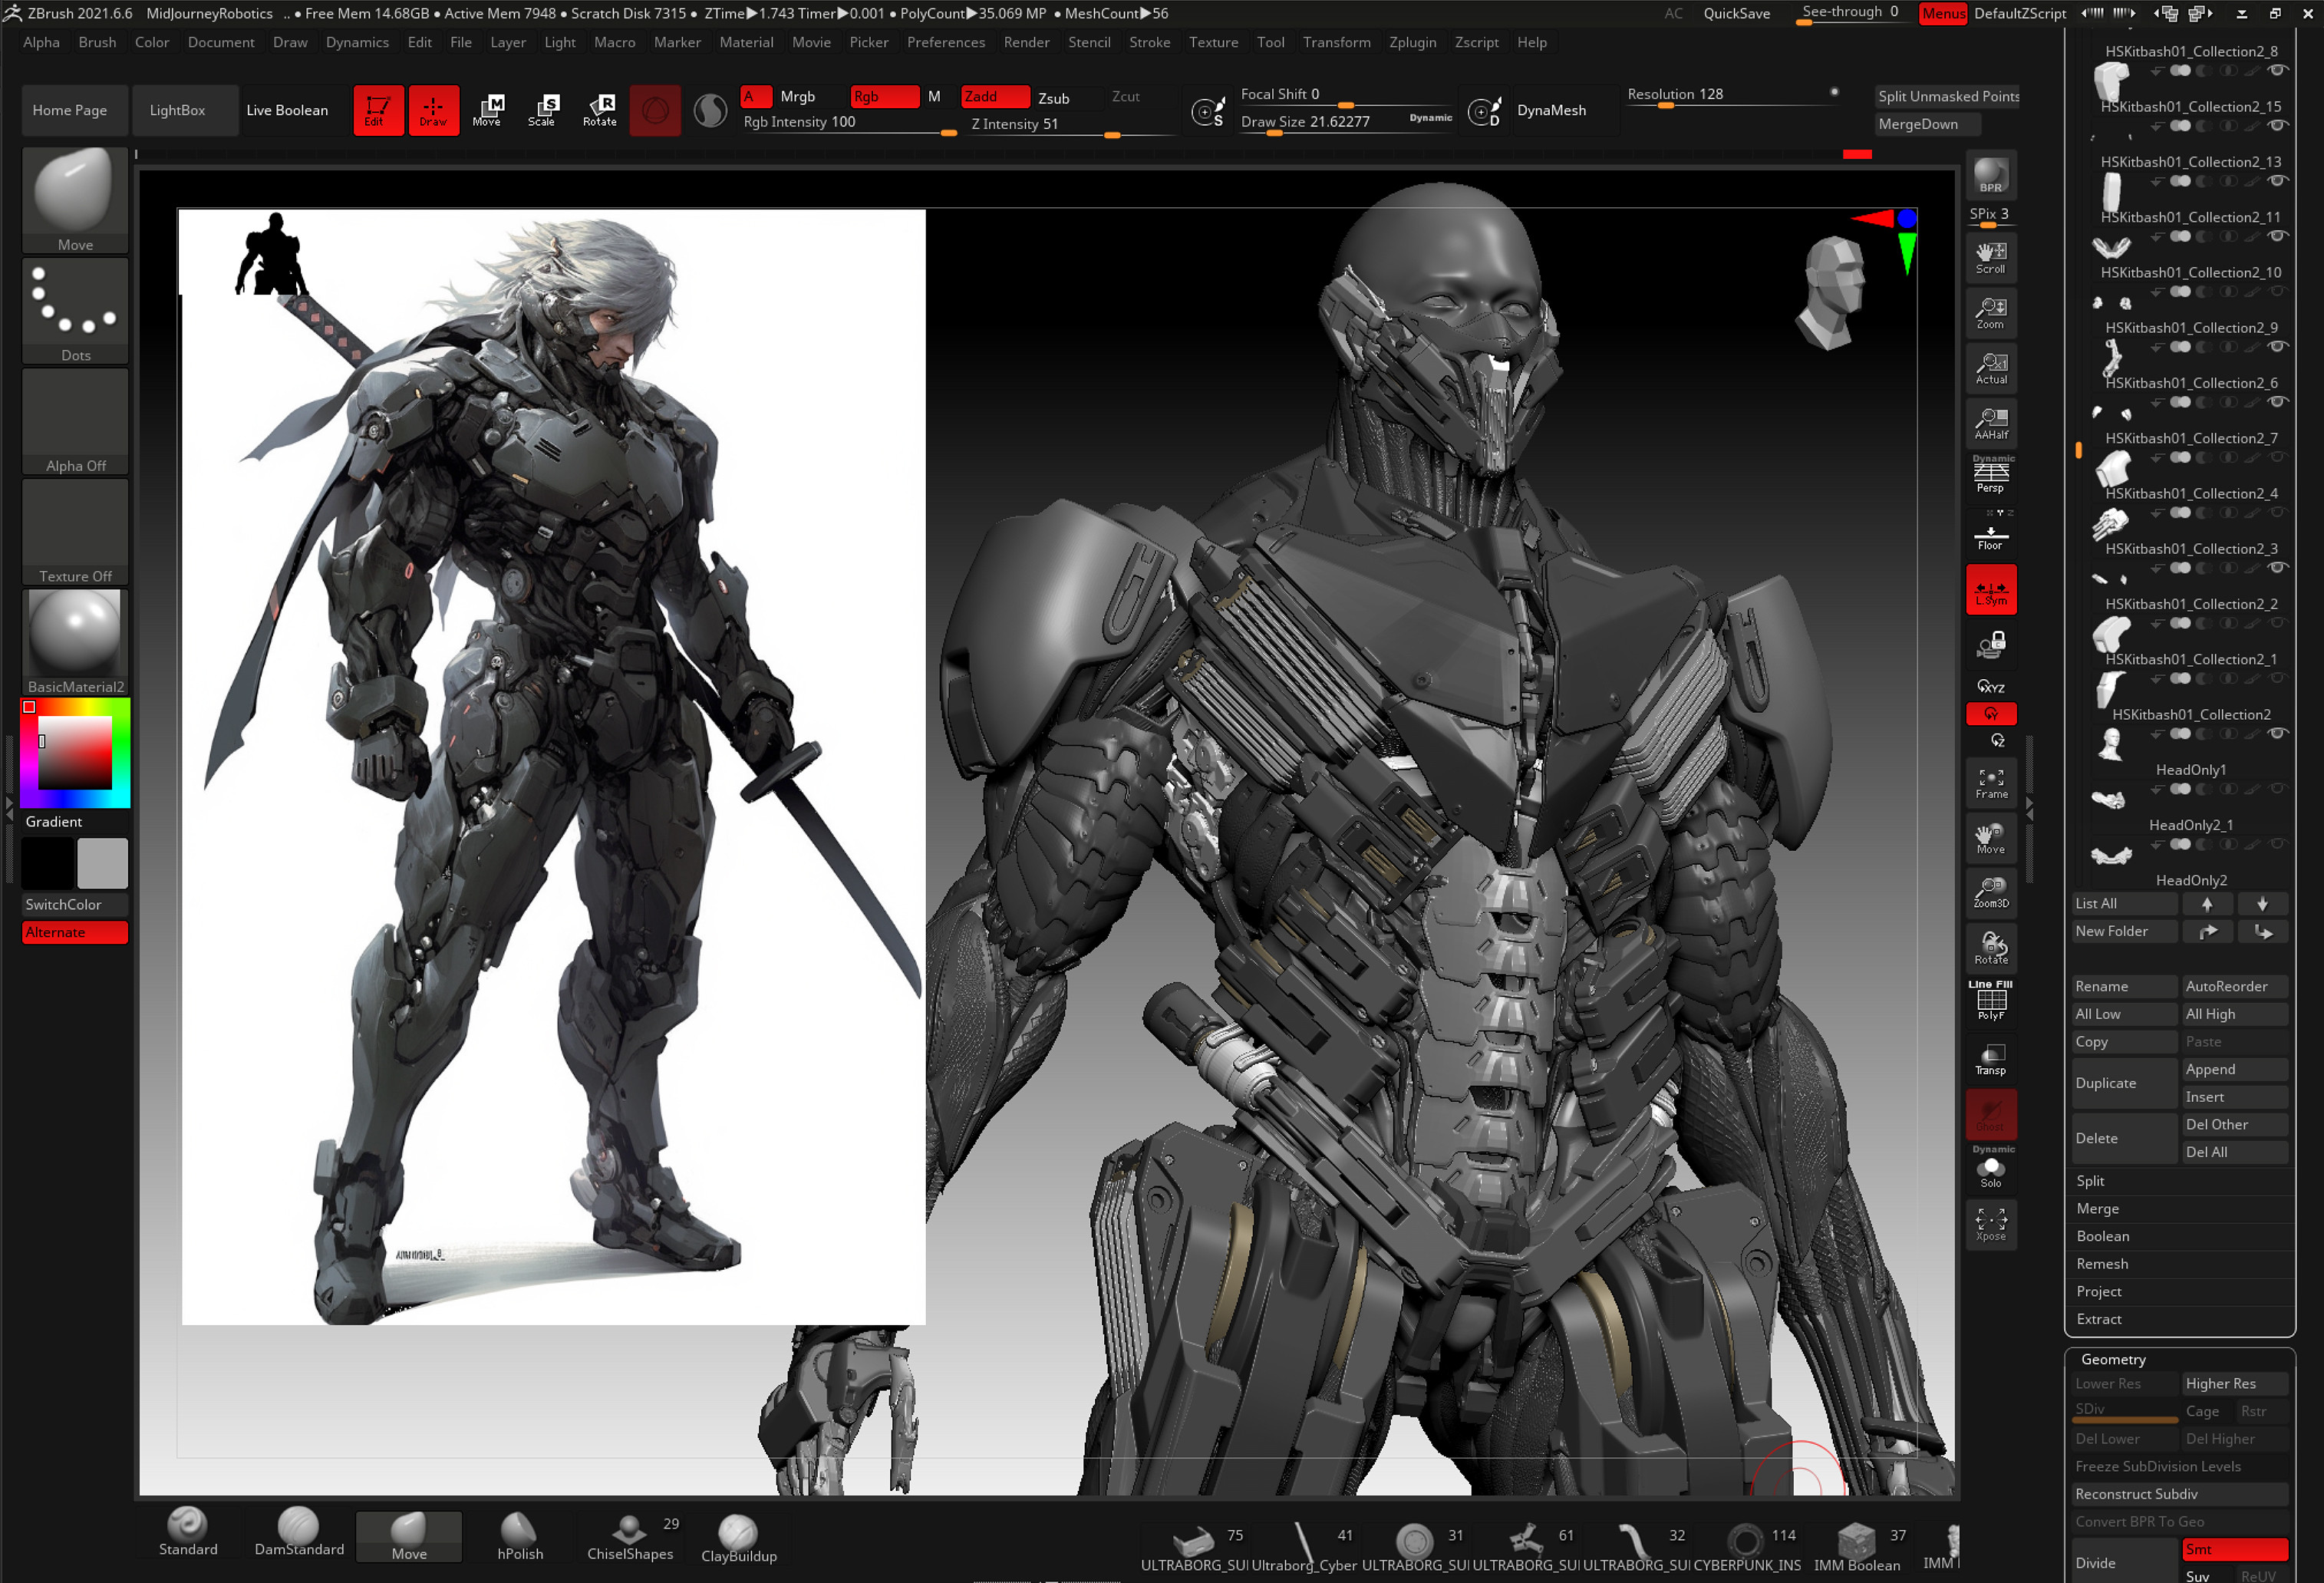Activate Transp transparency icon
Screen dimensions: 2324x1583
coord(1990,1059)
